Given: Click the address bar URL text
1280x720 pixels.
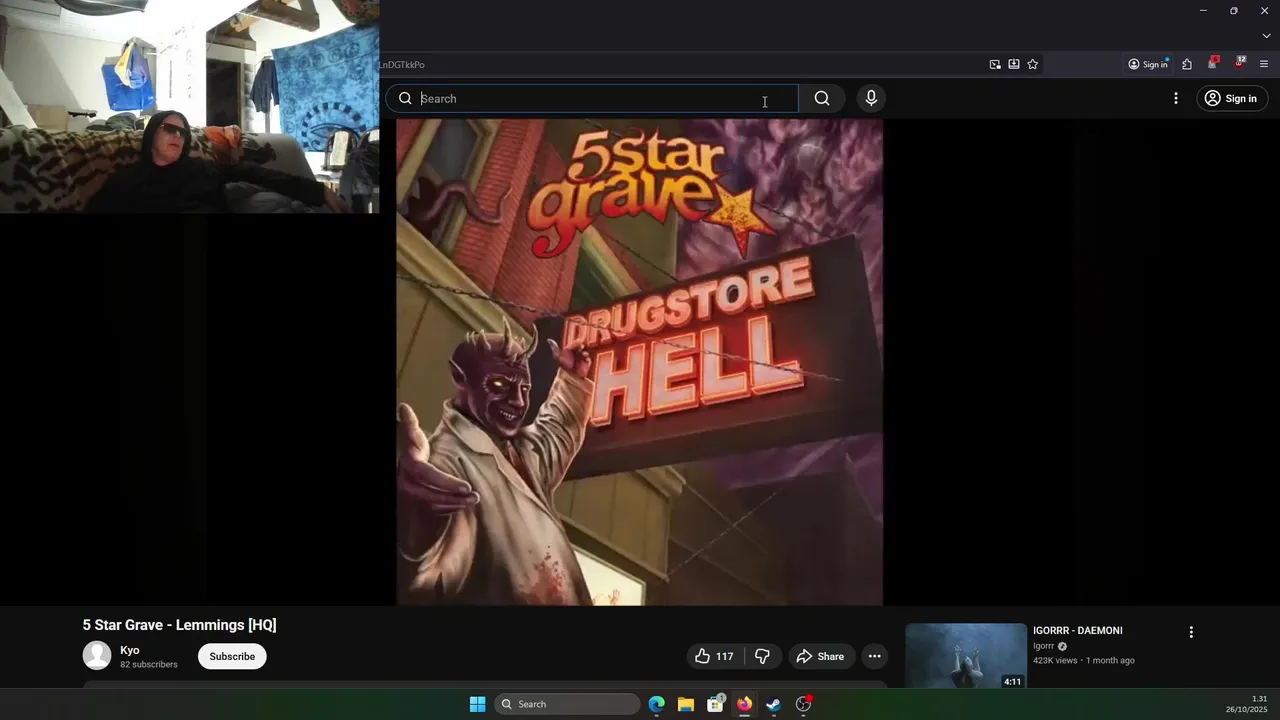Looking at the screenshot, I should [x=402, y=64].
